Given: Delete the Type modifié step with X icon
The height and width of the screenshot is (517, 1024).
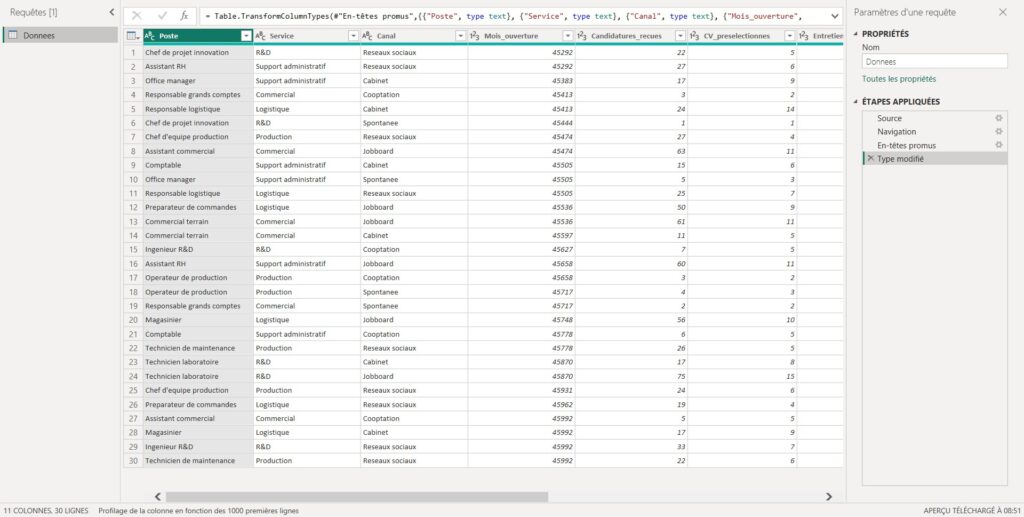Looking at the screenshot, I should (870, 159).
